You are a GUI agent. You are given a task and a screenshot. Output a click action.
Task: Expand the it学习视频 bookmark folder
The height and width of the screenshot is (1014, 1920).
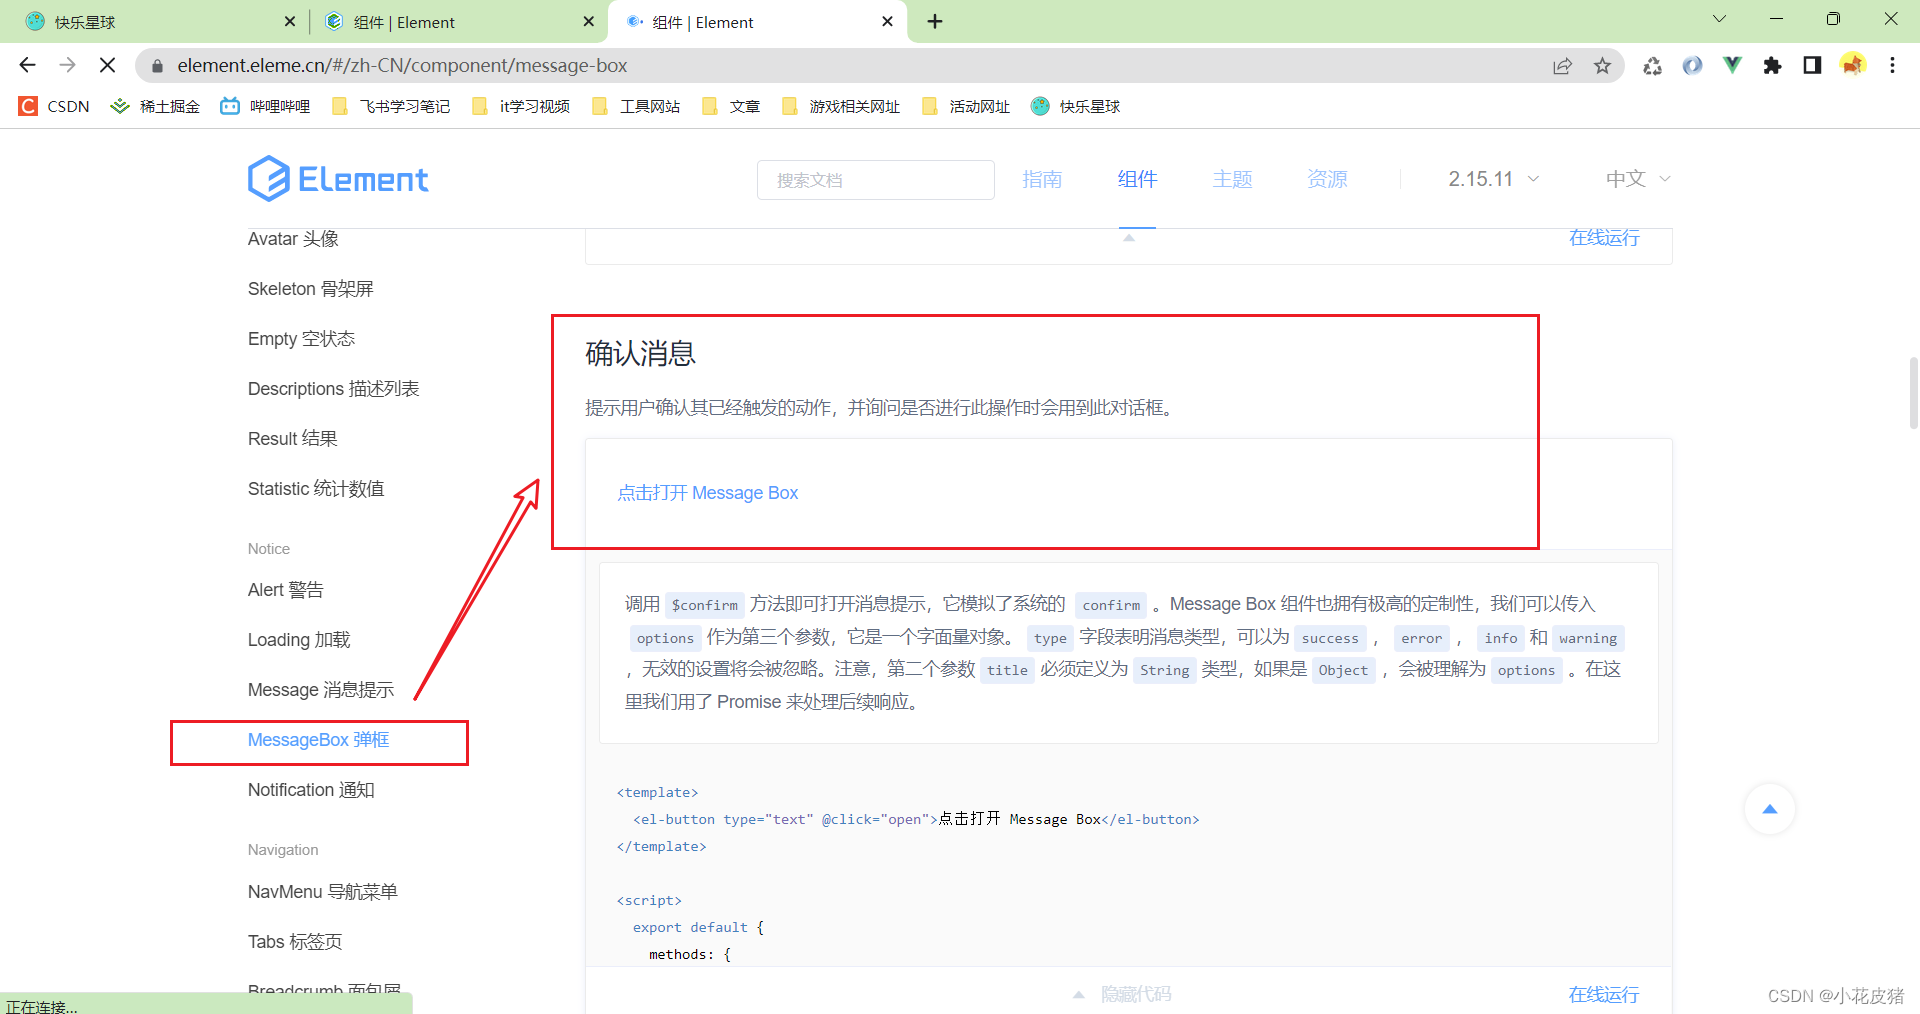pos(521,106)
